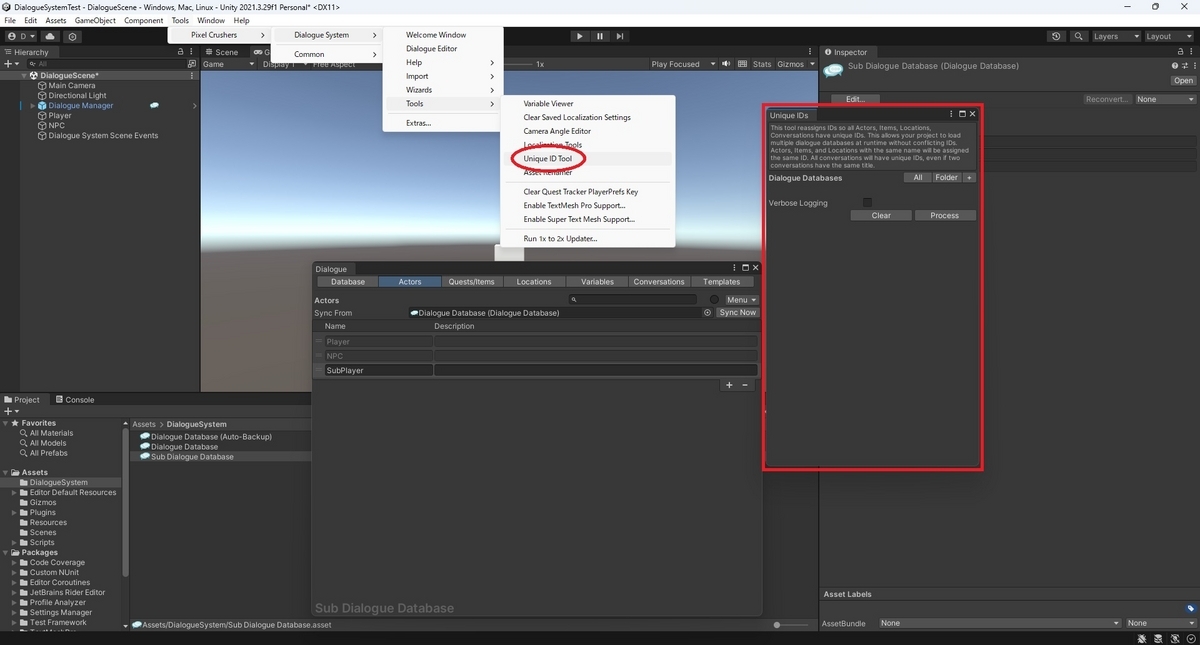Click the global search magnifier icon
The height and width of the screenshot is (645, 1200).
1078,36
